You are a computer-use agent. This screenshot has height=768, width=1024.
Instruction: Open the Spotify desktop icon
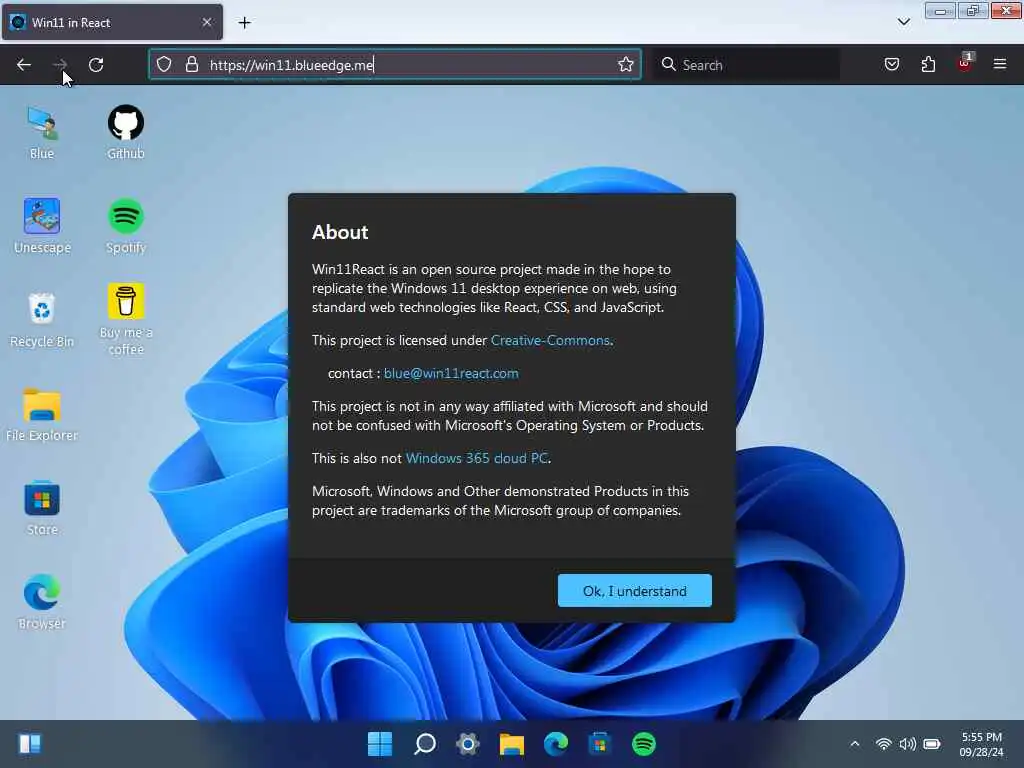click(125, 226)
